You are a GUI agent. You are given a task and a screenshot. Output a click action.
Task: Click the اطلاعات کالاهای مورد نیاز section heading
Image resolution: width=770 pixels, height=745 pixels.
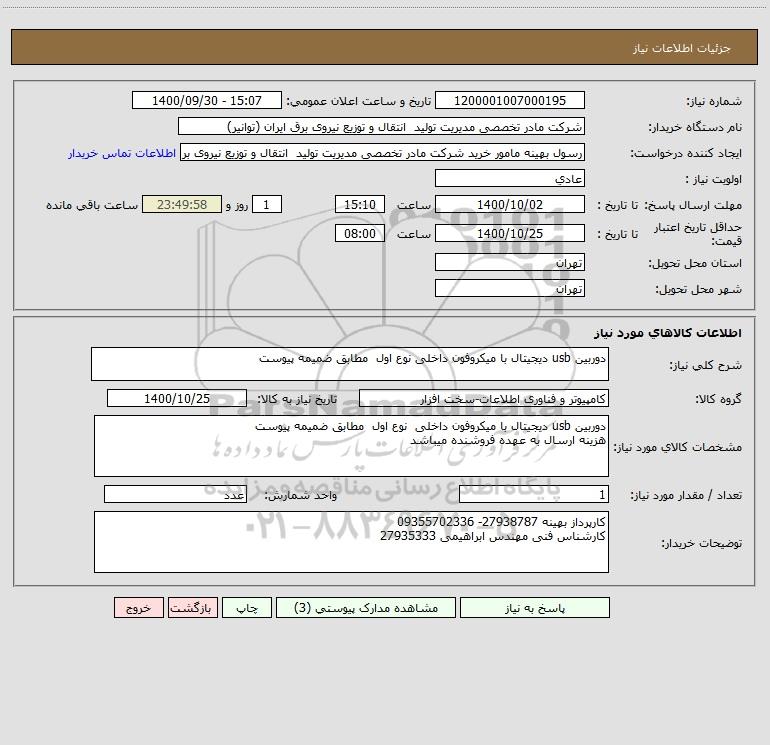668,333
